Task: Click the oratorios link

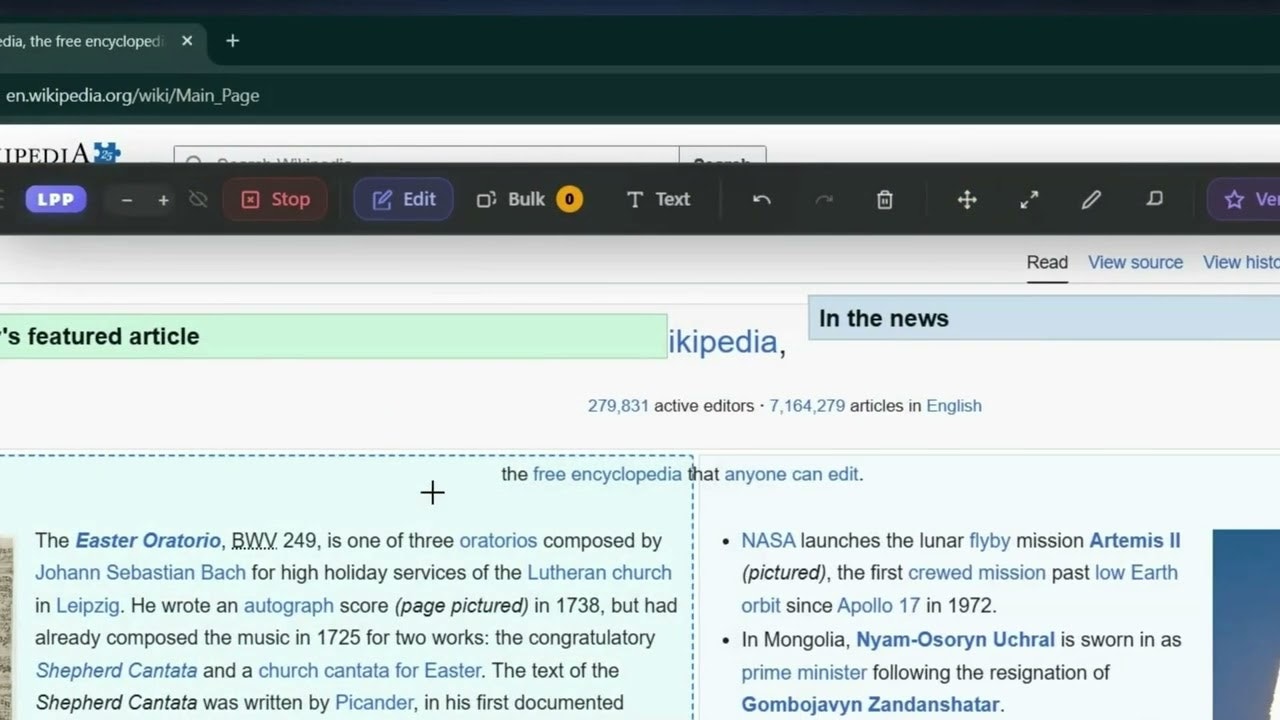Action: pyautogui.click(x=498, y=541)
